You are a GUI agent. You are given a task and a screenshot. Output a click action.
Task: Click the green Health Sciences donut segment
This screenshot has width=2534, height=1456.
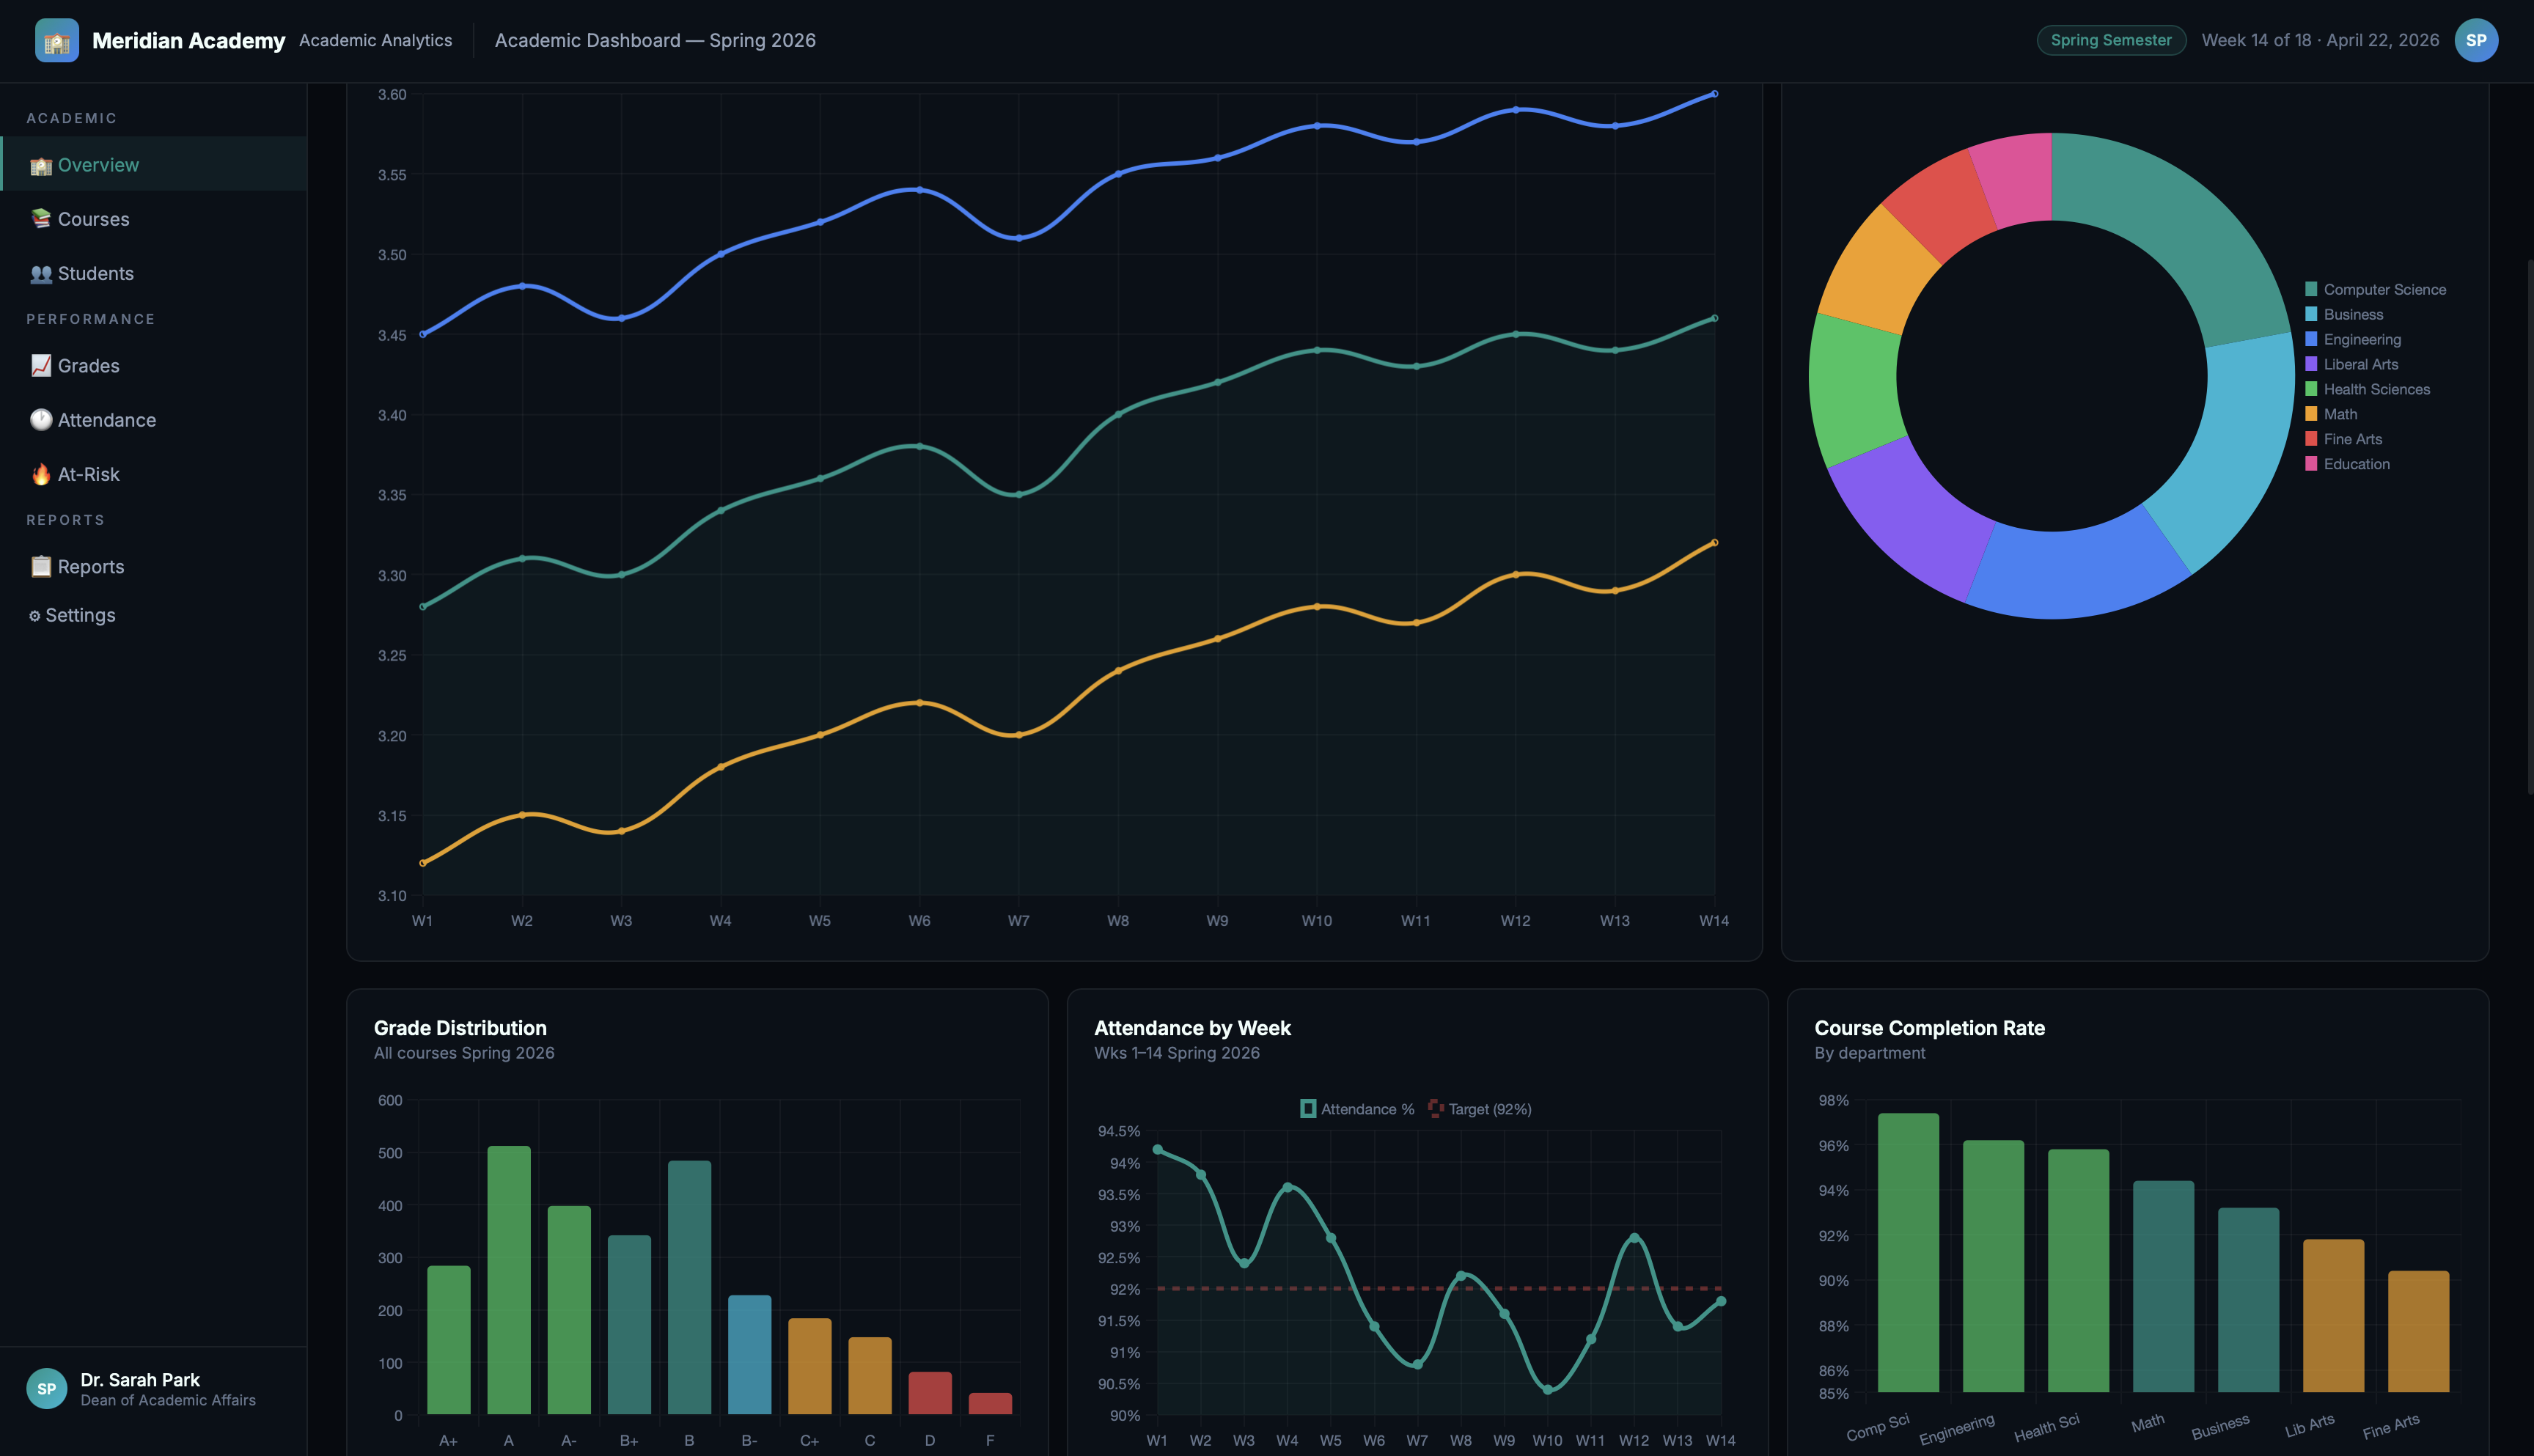(1856, 390)
